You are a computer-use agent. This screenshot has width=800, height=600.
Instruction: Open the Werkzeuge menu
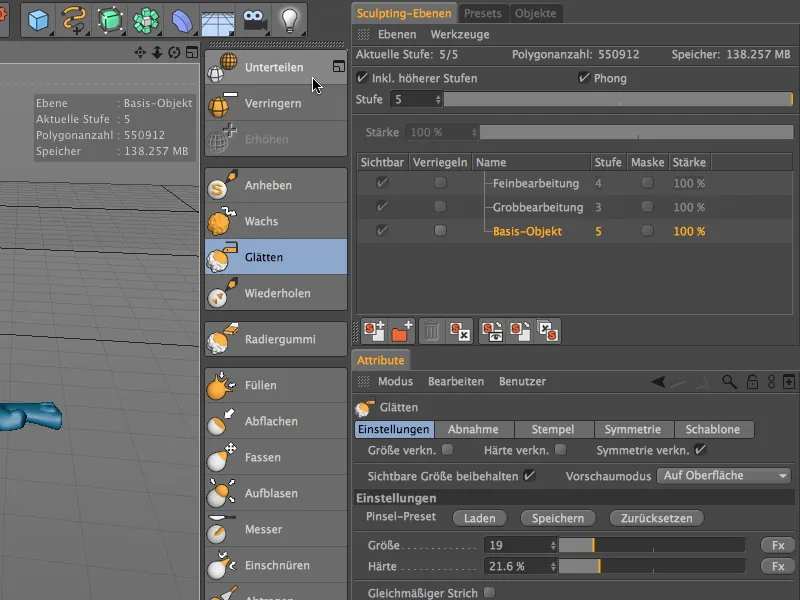click(x=460, y=34)
